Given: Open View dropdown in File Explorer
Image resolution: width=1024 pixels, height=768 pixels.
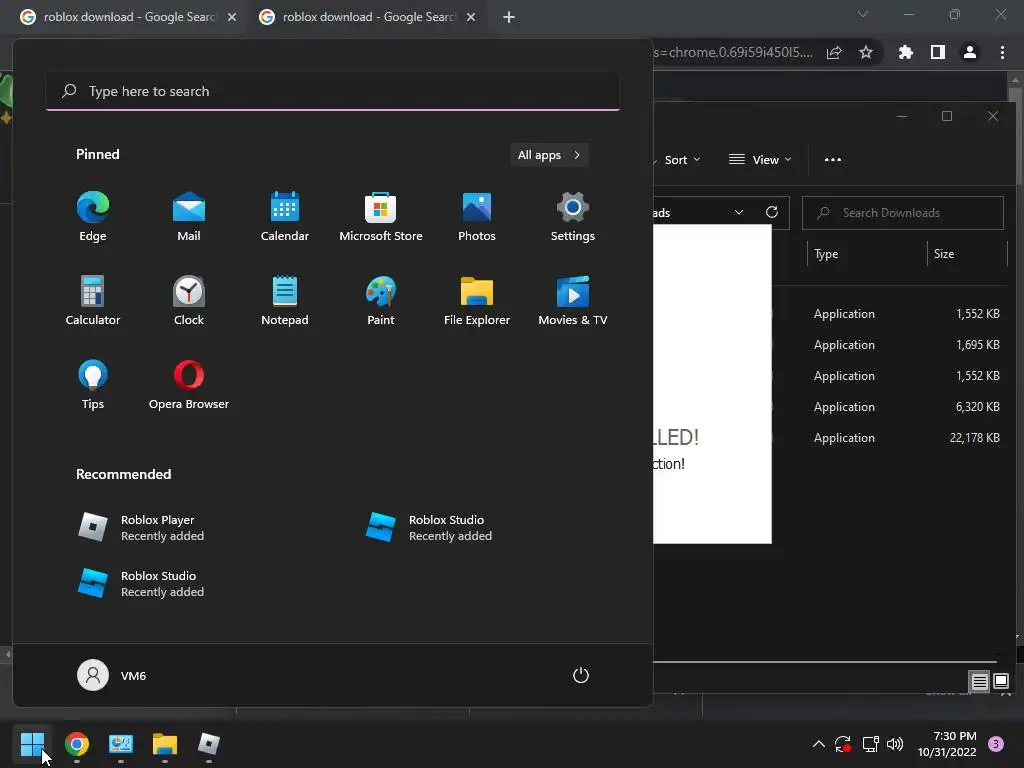Looking at the screenshot, I should (760, 160).
